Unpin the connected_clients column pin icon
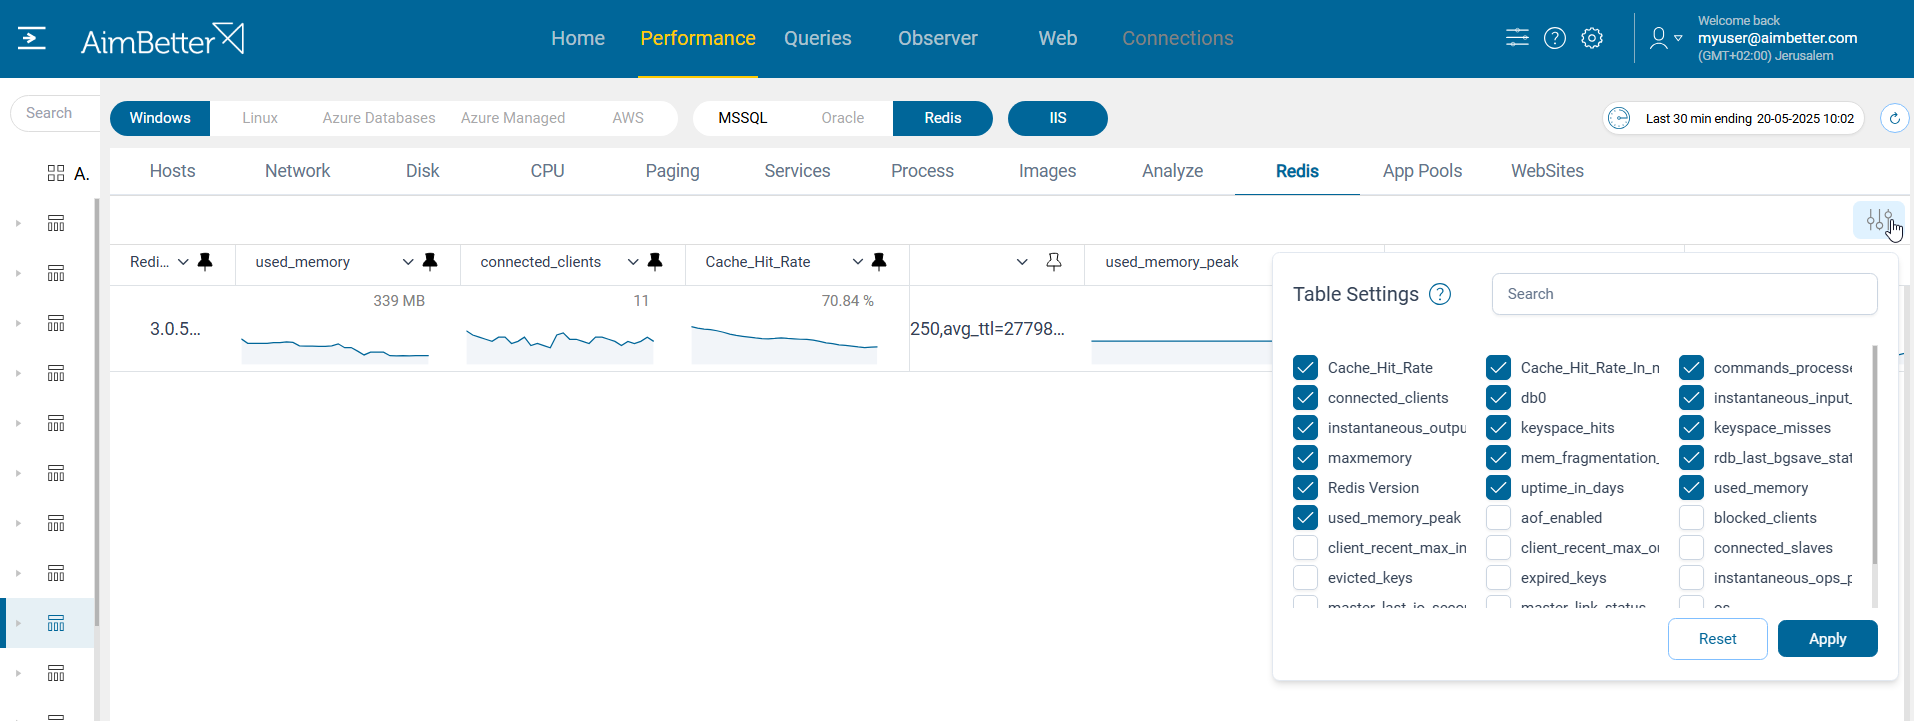 click(x=655, y=262)
